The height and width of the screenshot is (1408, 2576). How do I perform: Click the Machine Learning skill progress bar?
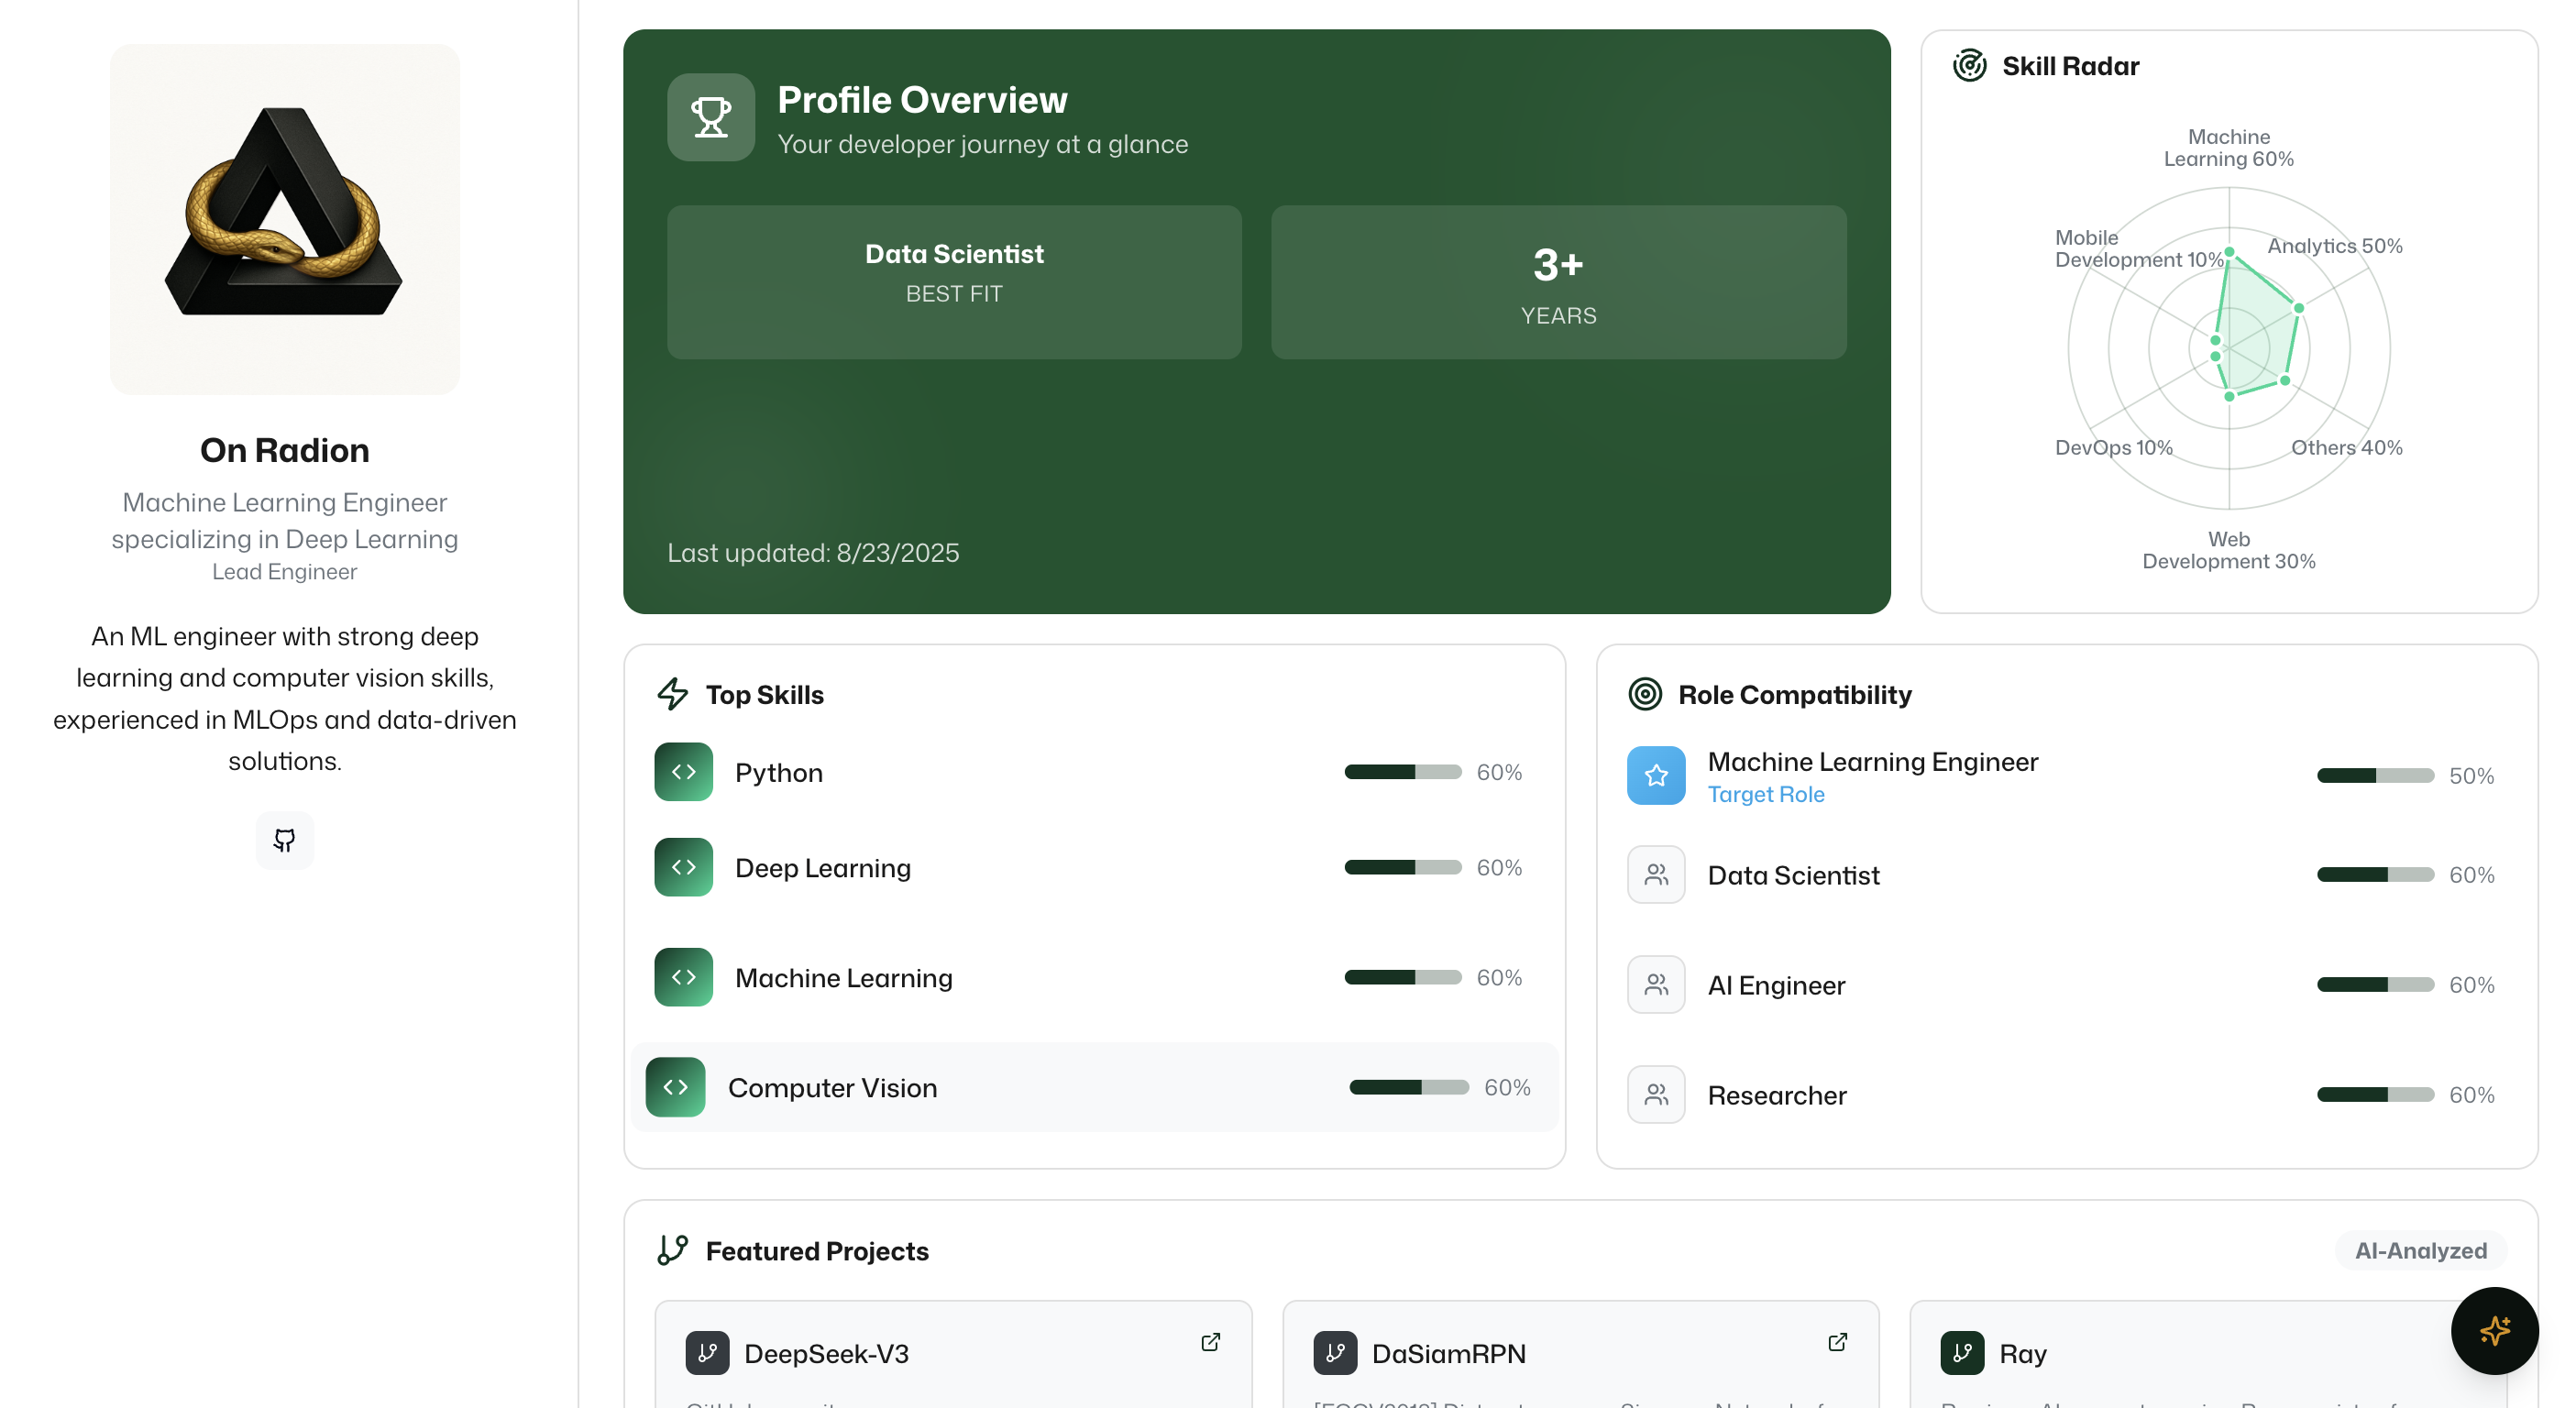pos(1403,977)
